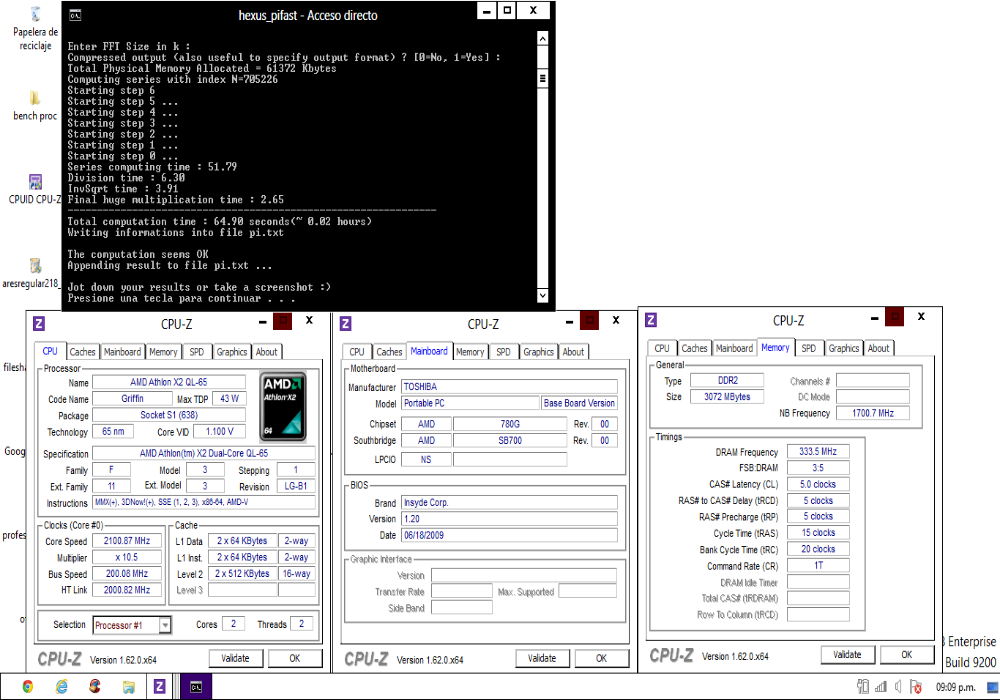Open Papelera de reciclaje desktop icon
The width and height of the screenshot is (1000, 700).
pos(35,29)
